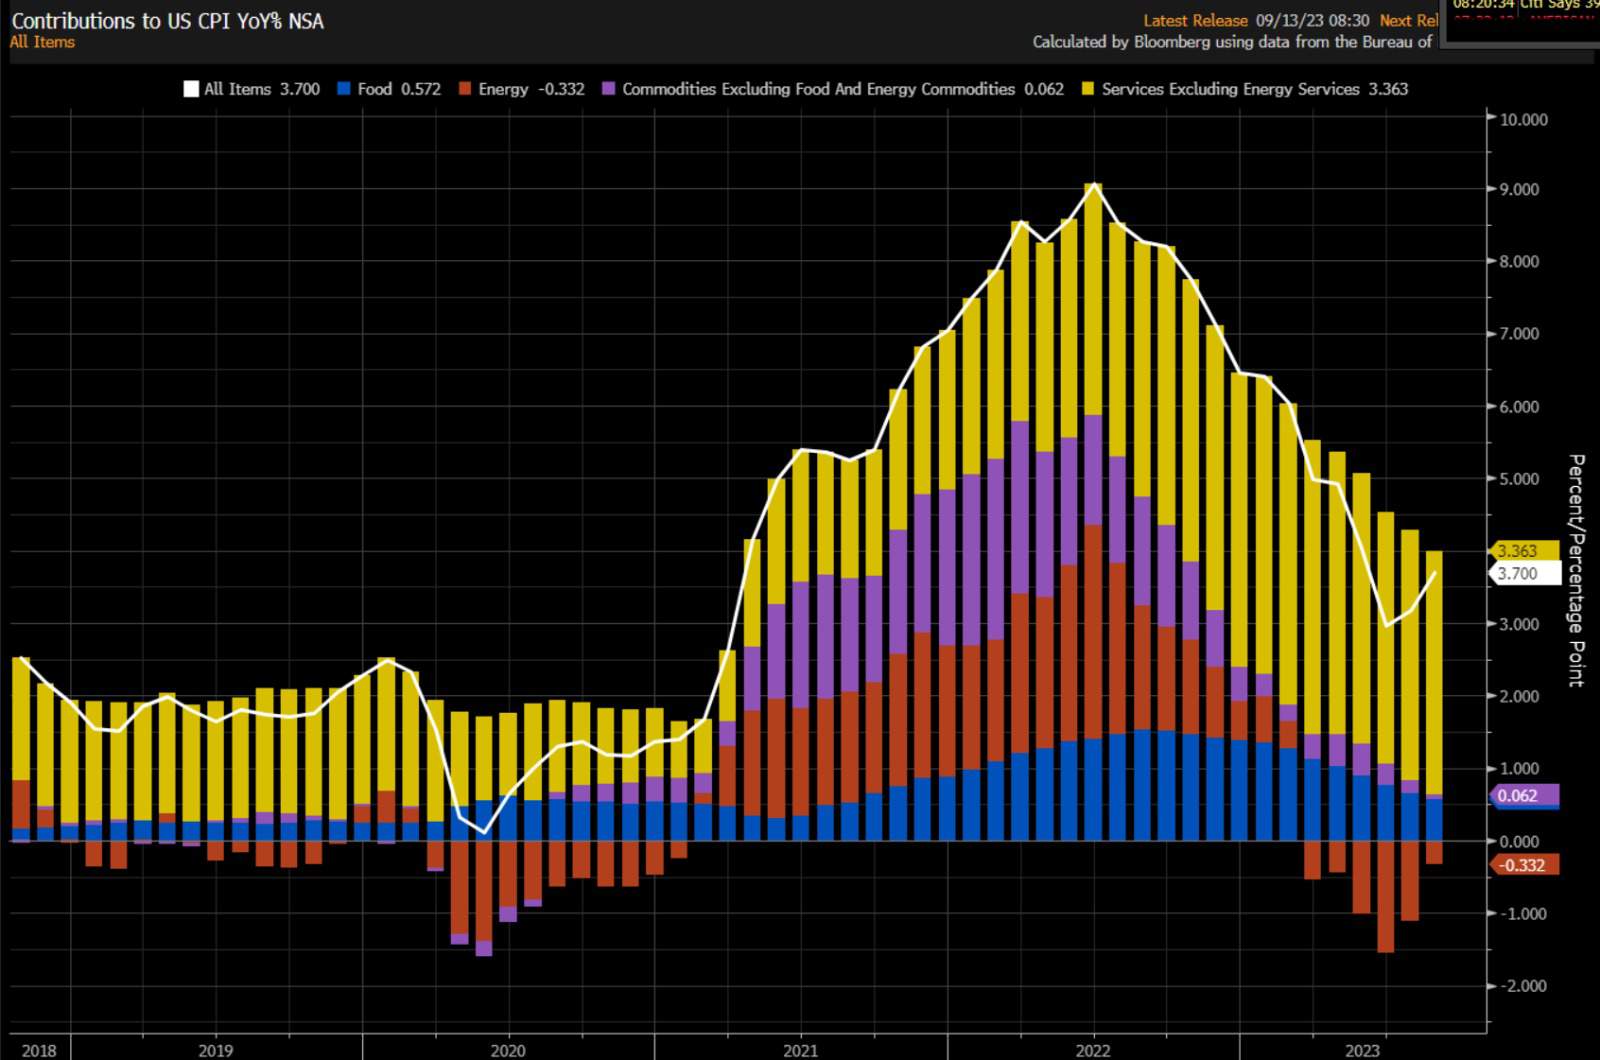Click the Next Rel label
The width and height of the screenshot is (1600, 1060).
(1408, 21)
